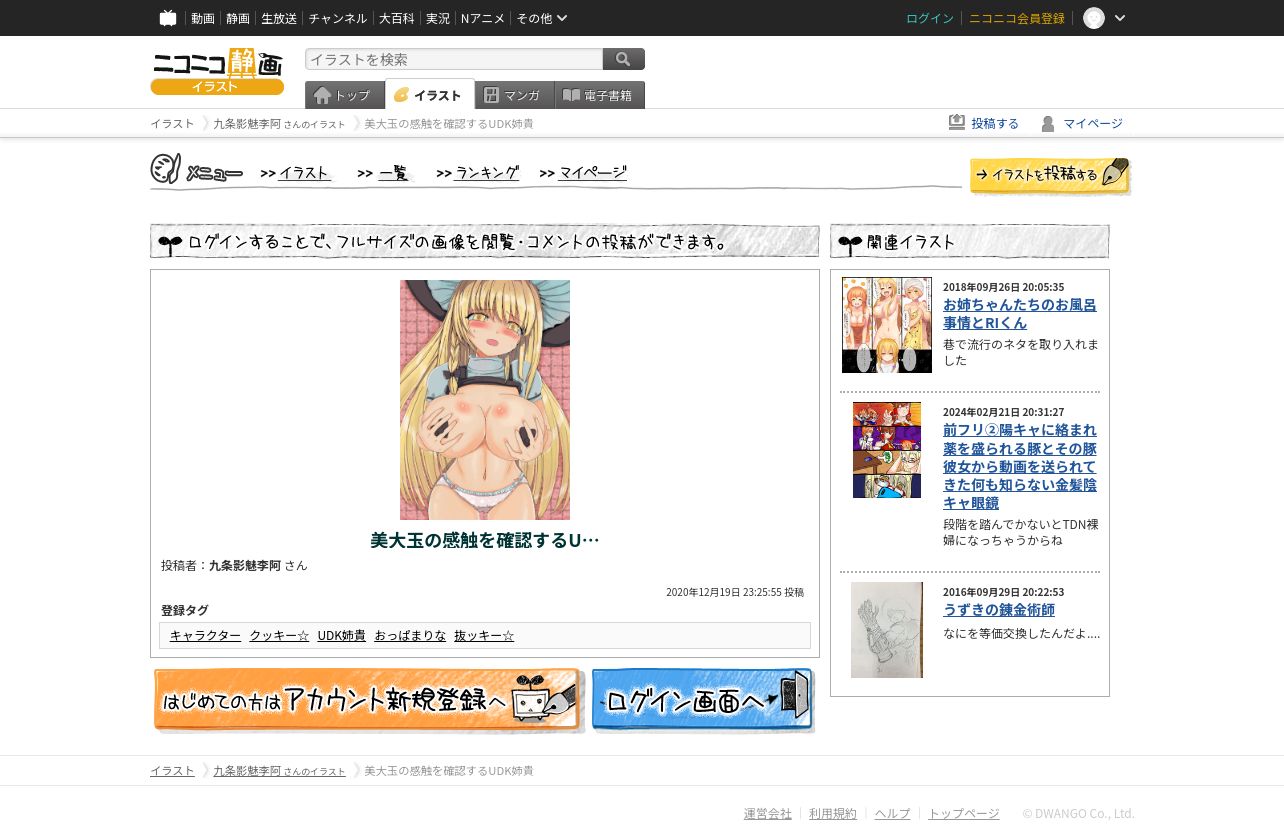
Task: Click the Niconico TV icon in top bar
Action: click(168, 18)
